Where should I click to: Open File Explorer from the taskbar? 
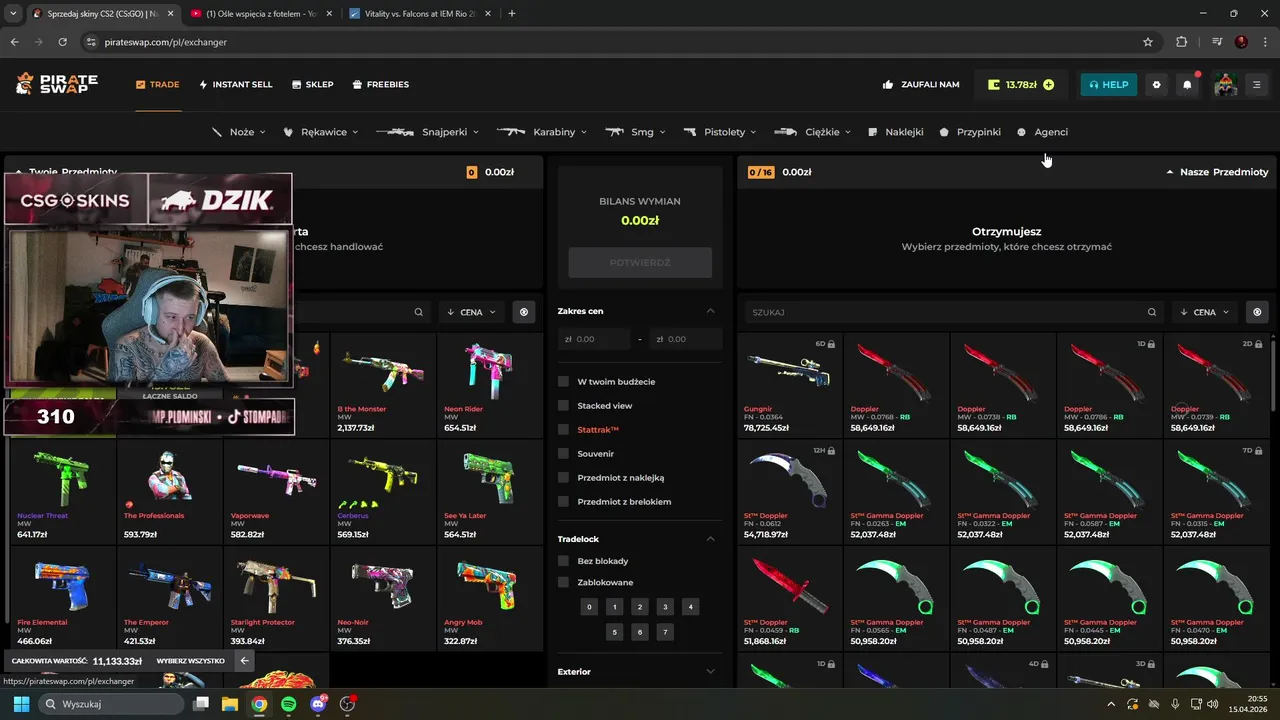click(229, 704)
